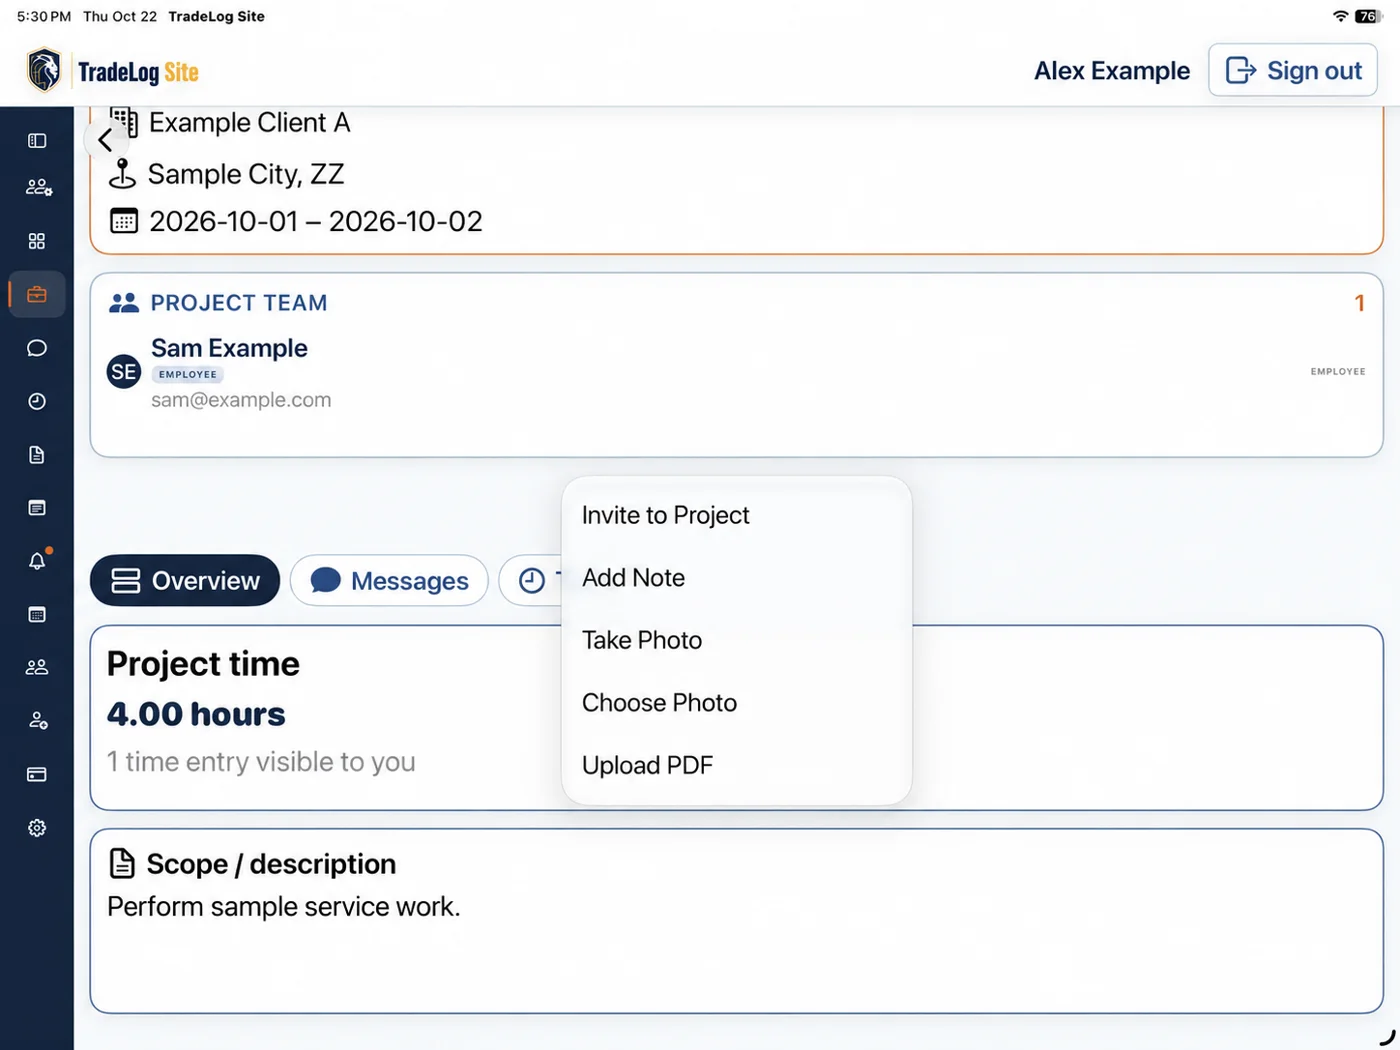
Task: Open the chat bubble icon in sidebar
Action: point(37,348)
